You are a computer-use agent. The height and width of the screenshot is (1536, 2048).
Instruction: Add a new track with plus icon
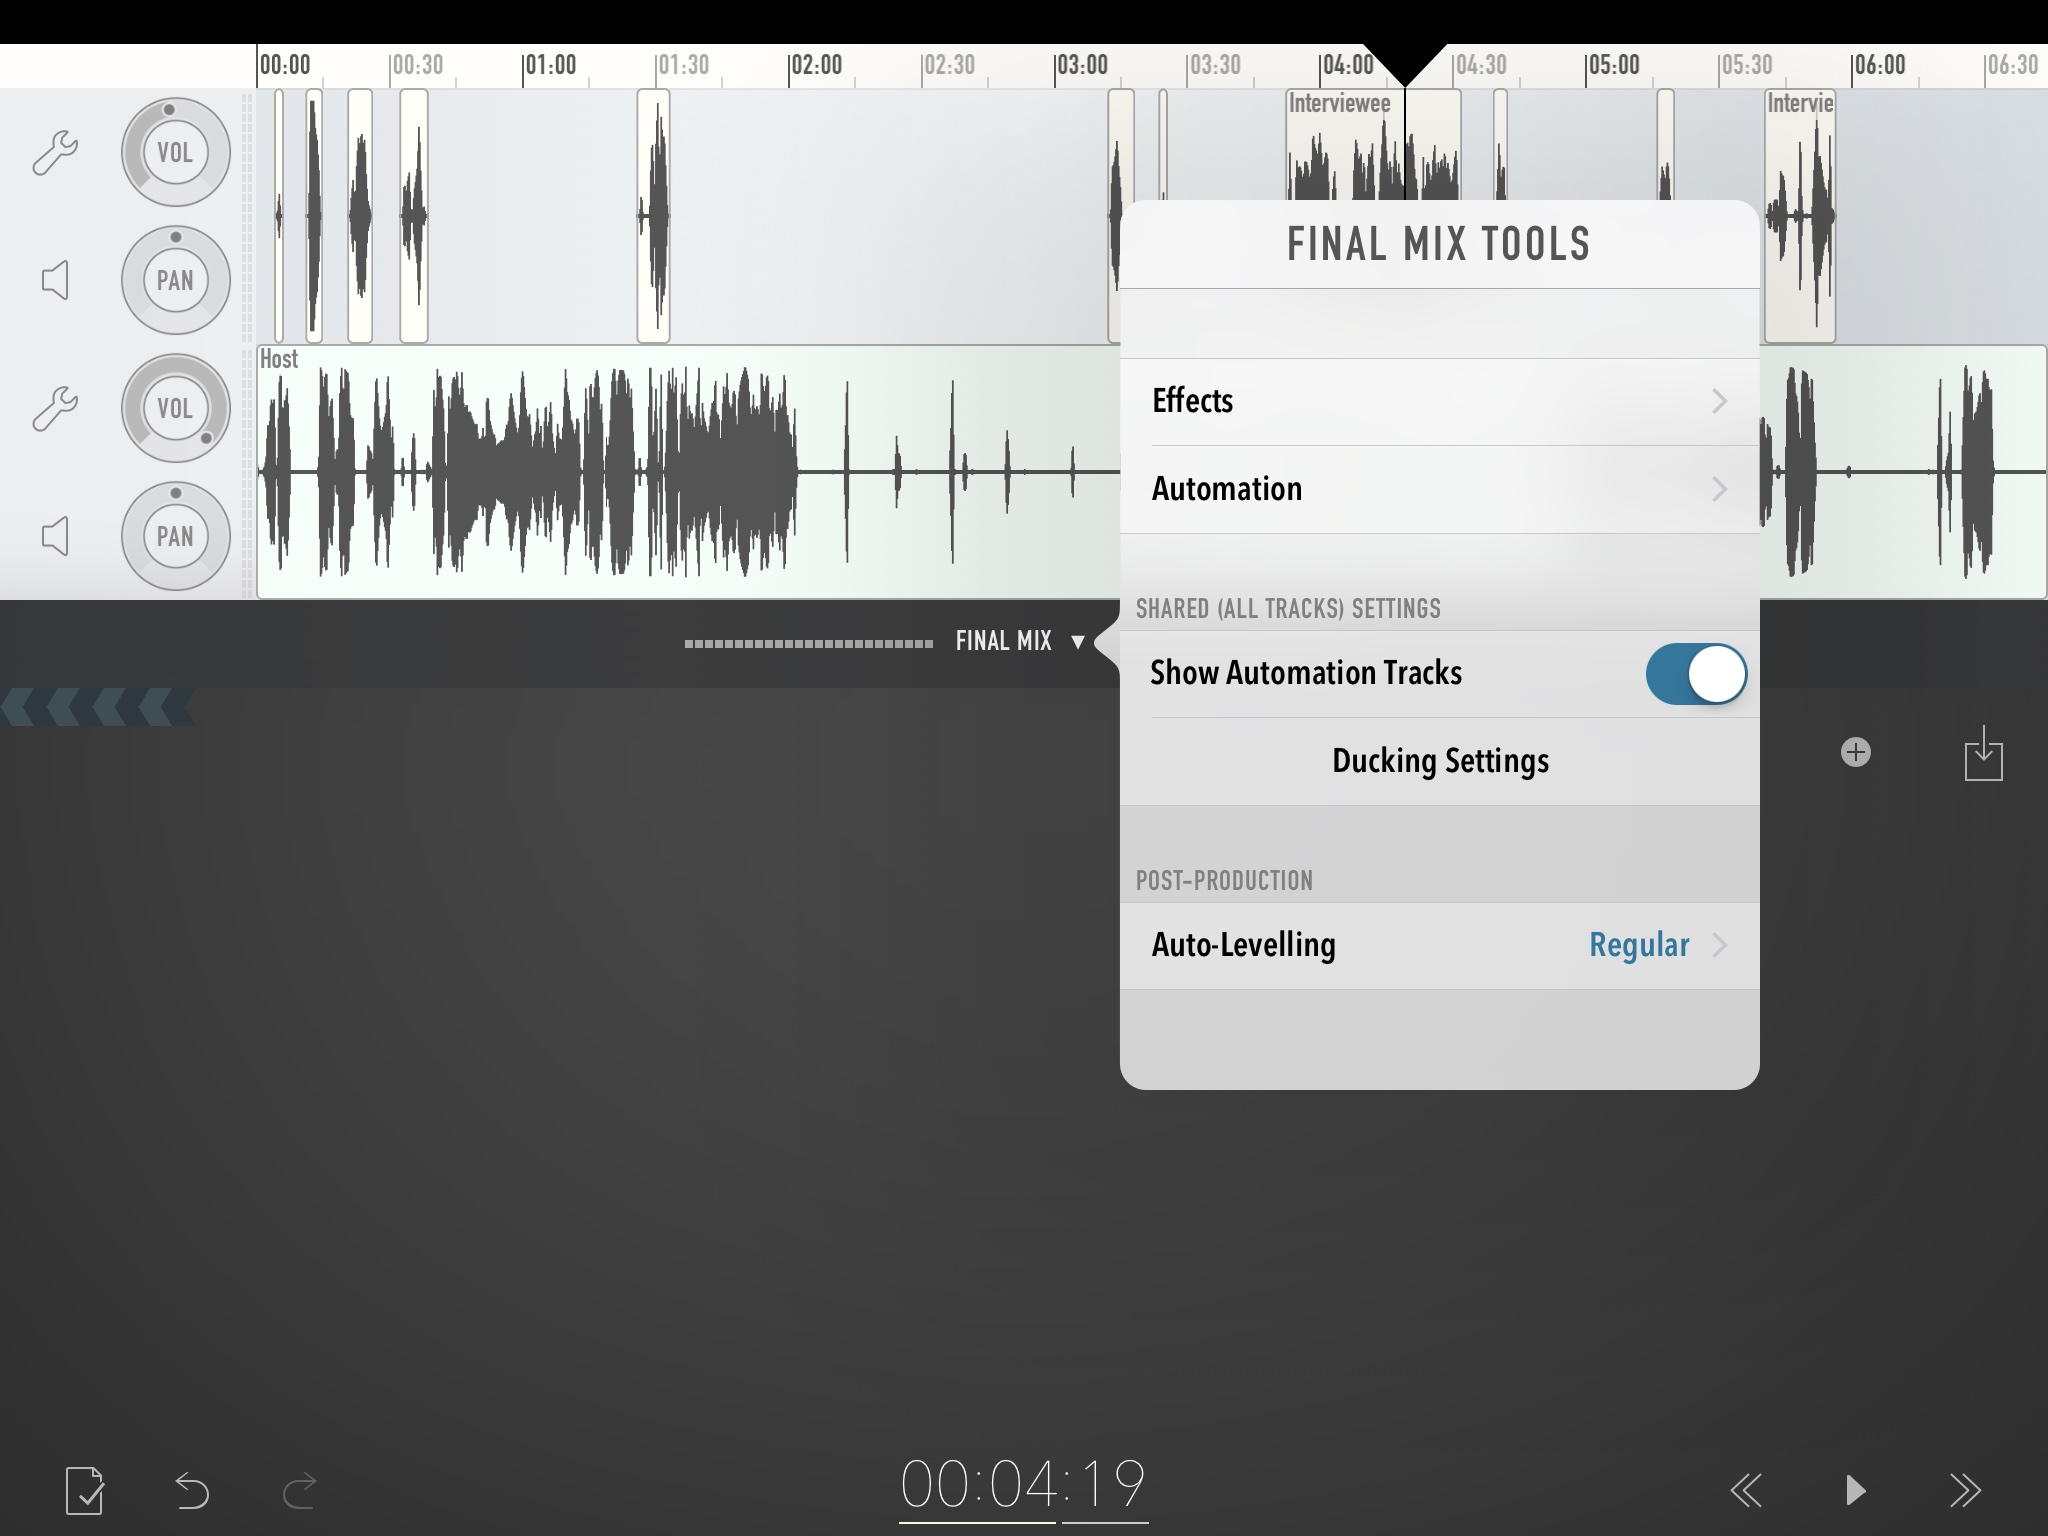[1856, 752]
